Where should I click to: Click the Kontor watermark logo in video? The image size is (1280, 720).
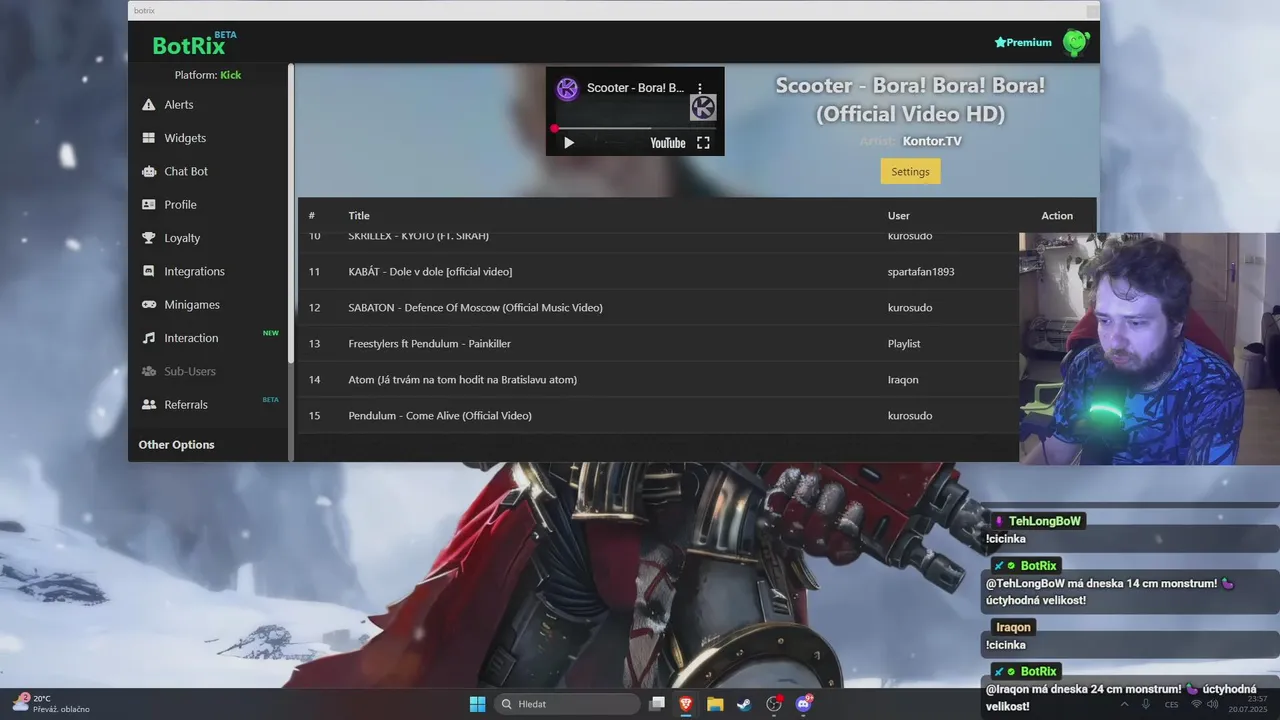[x=703, y=107]
